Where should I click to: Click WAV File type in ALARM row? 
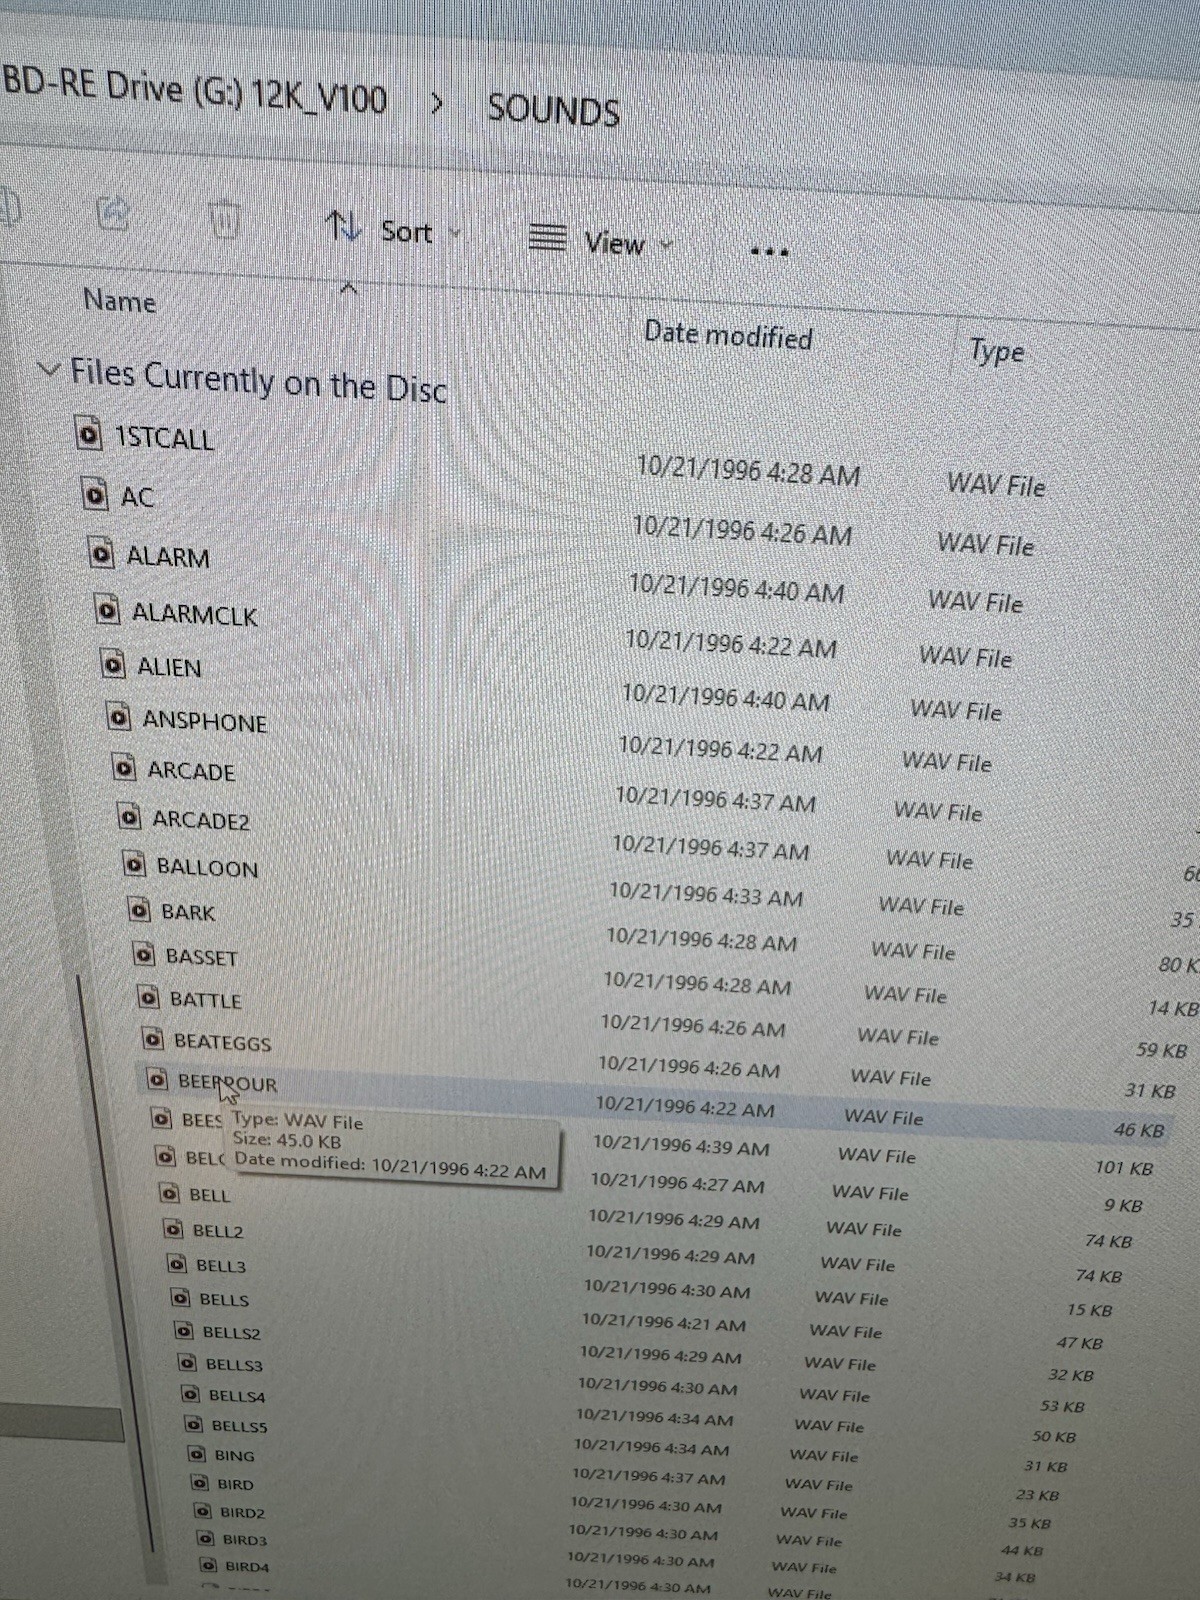click(976, 601)
